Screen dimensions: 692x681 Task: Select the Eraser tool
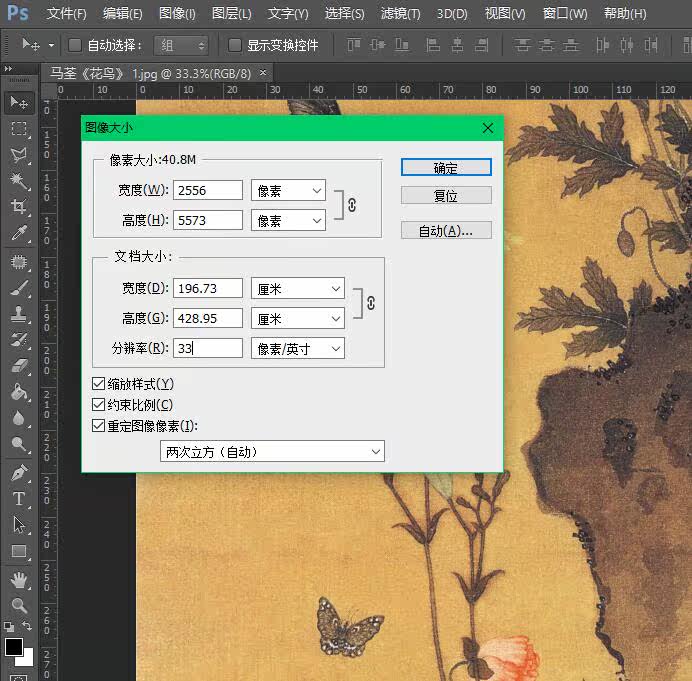[19, 366]
